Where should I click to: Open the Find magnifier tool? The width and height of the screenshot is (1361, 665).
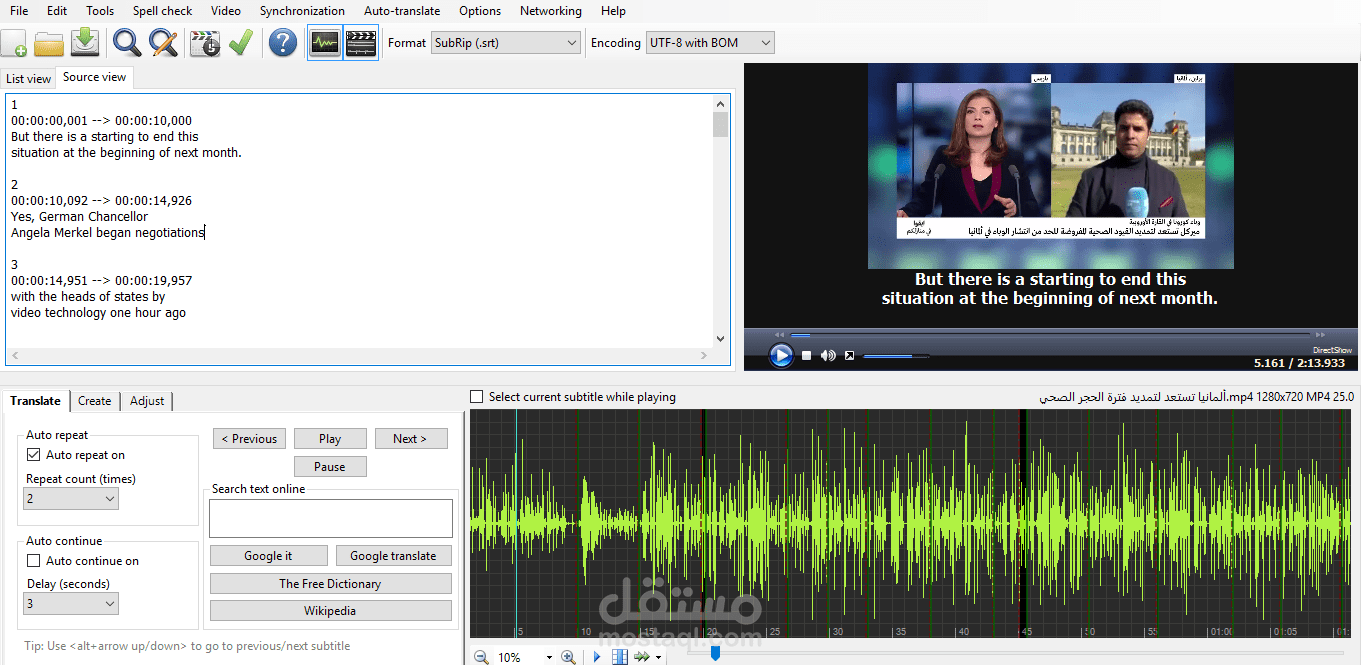(127, 43)
